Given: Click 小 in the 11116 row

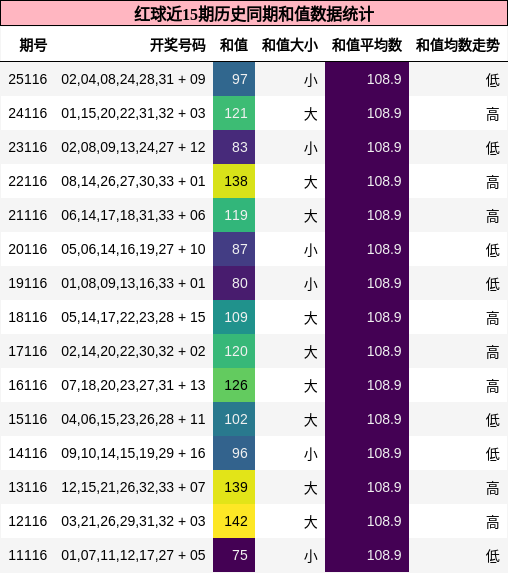Looking at the screenshot, I should pyautogui.click(x=311, y=555).
